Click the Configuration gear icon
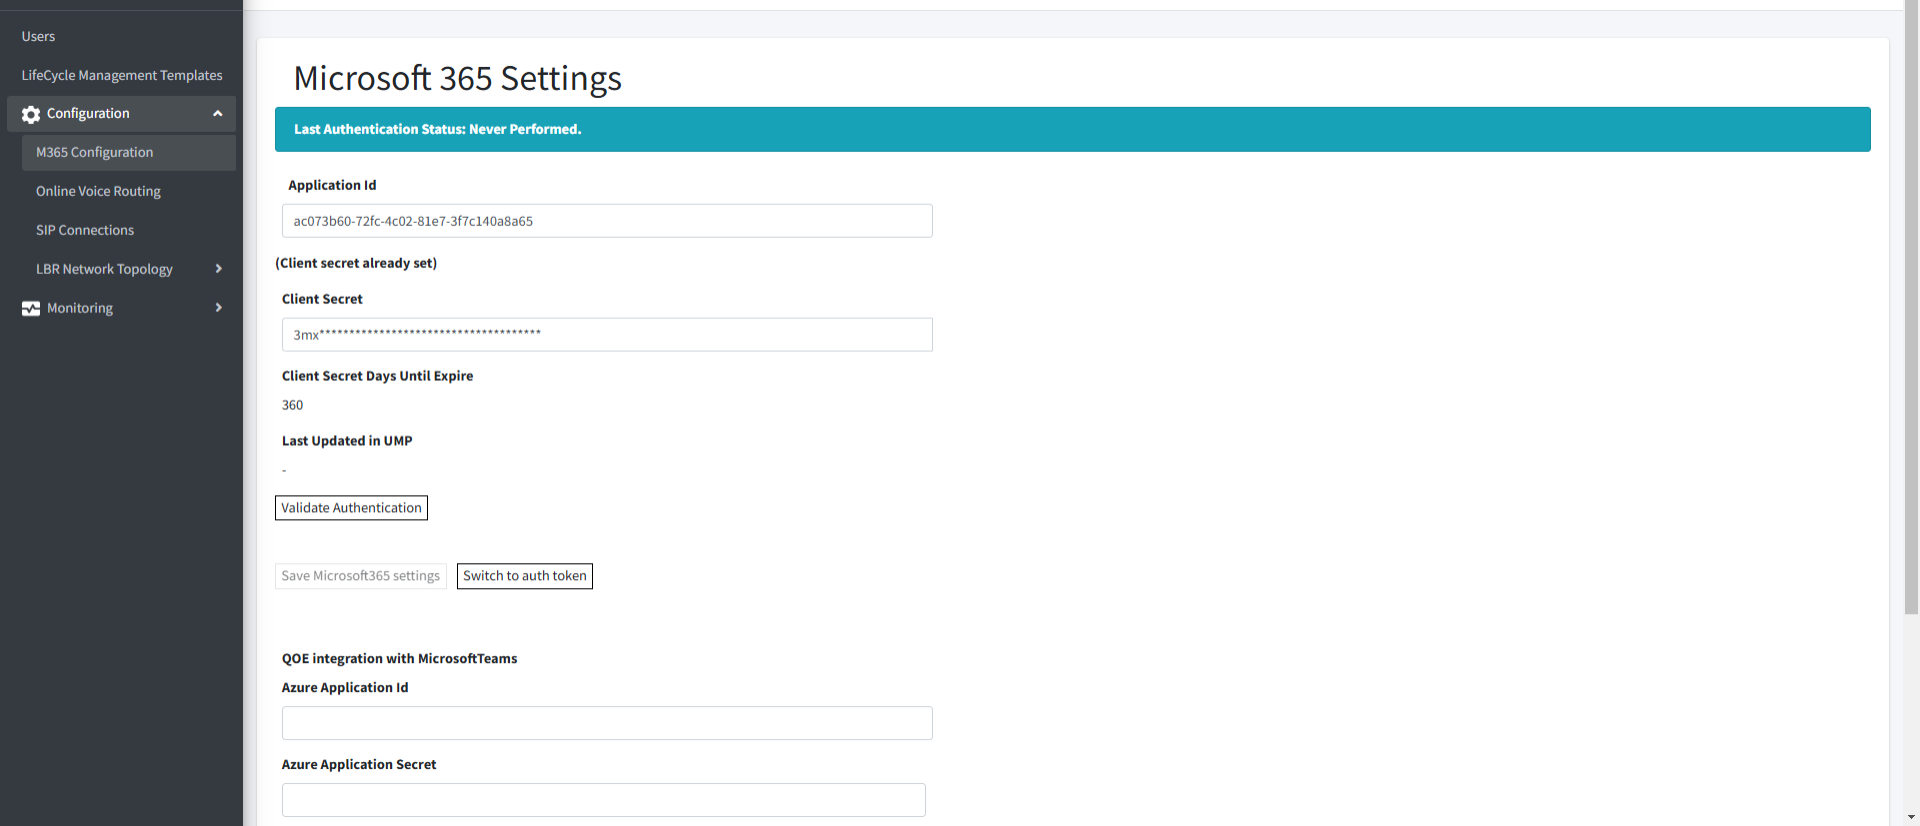Screen dimensions: 1920x826 [31, 114]
